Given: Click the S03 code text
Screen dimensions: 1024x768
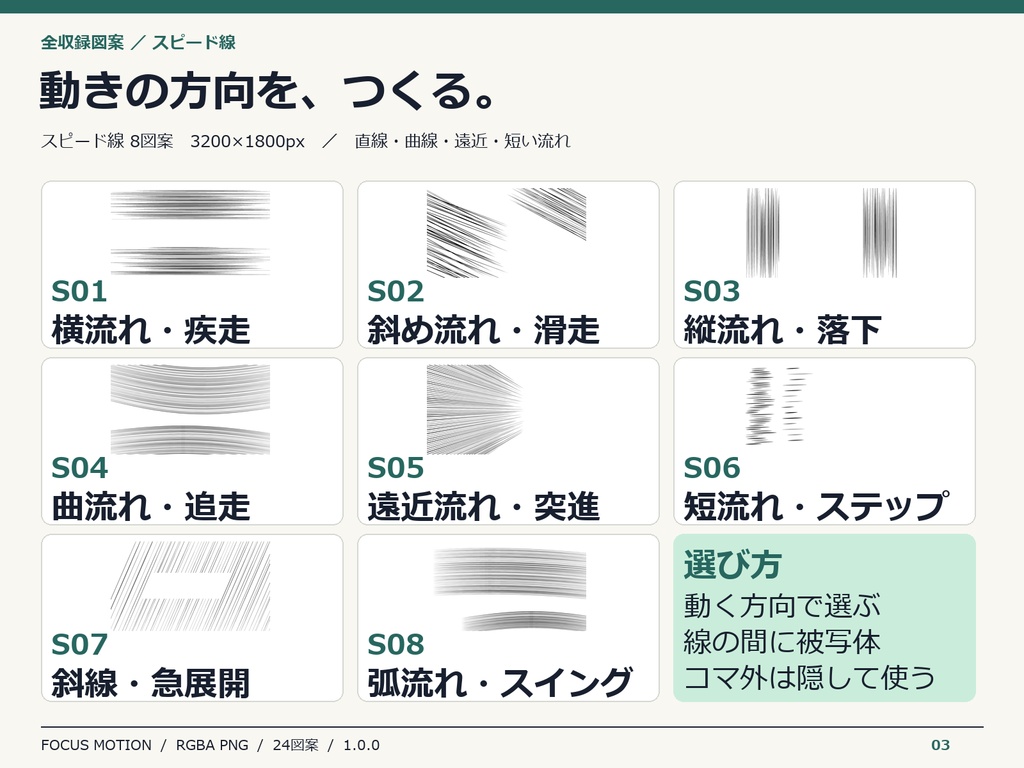Looking at the screenshot, I should point(711,291).
